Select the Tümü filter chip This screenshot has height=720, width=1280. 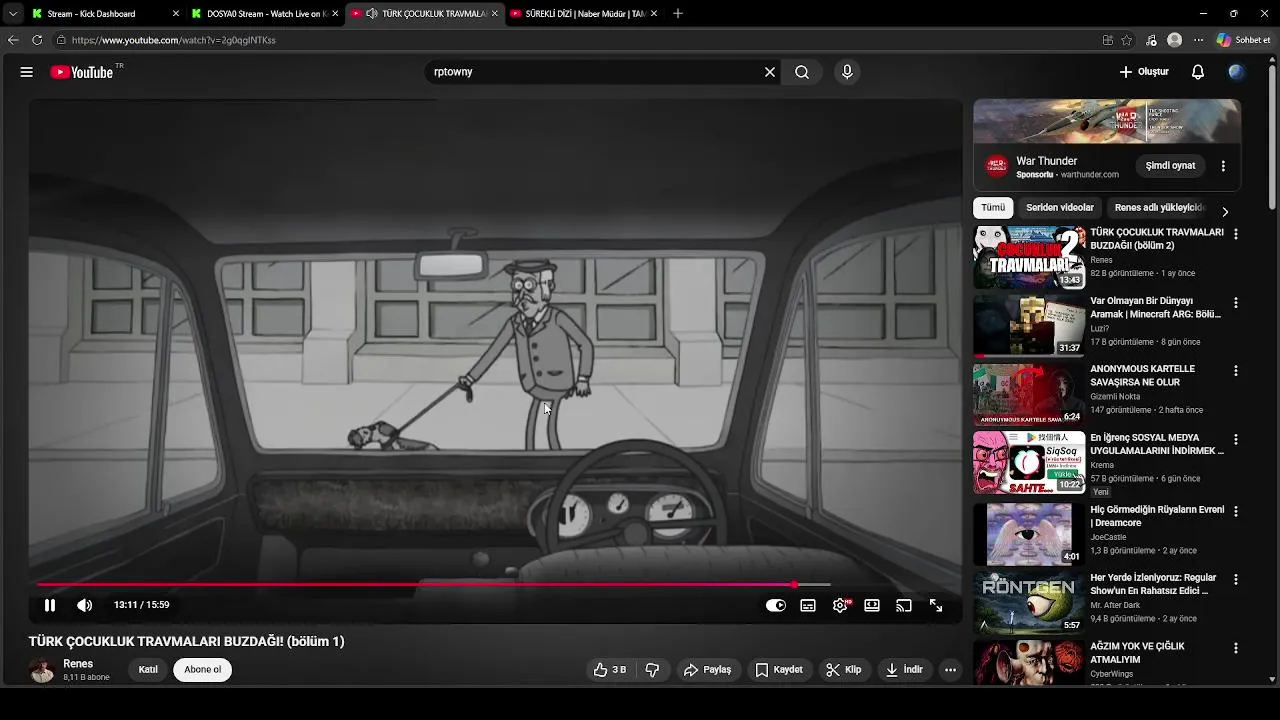[993, 208]
